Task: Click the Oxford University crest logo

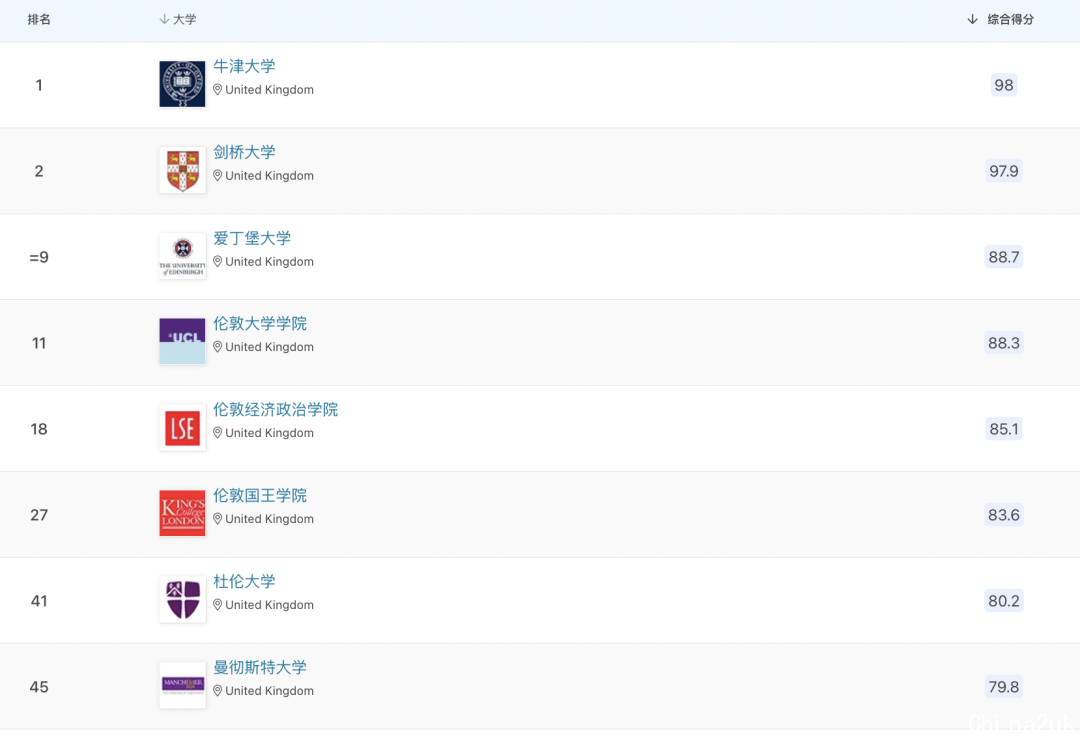Action: coord(183,84)
